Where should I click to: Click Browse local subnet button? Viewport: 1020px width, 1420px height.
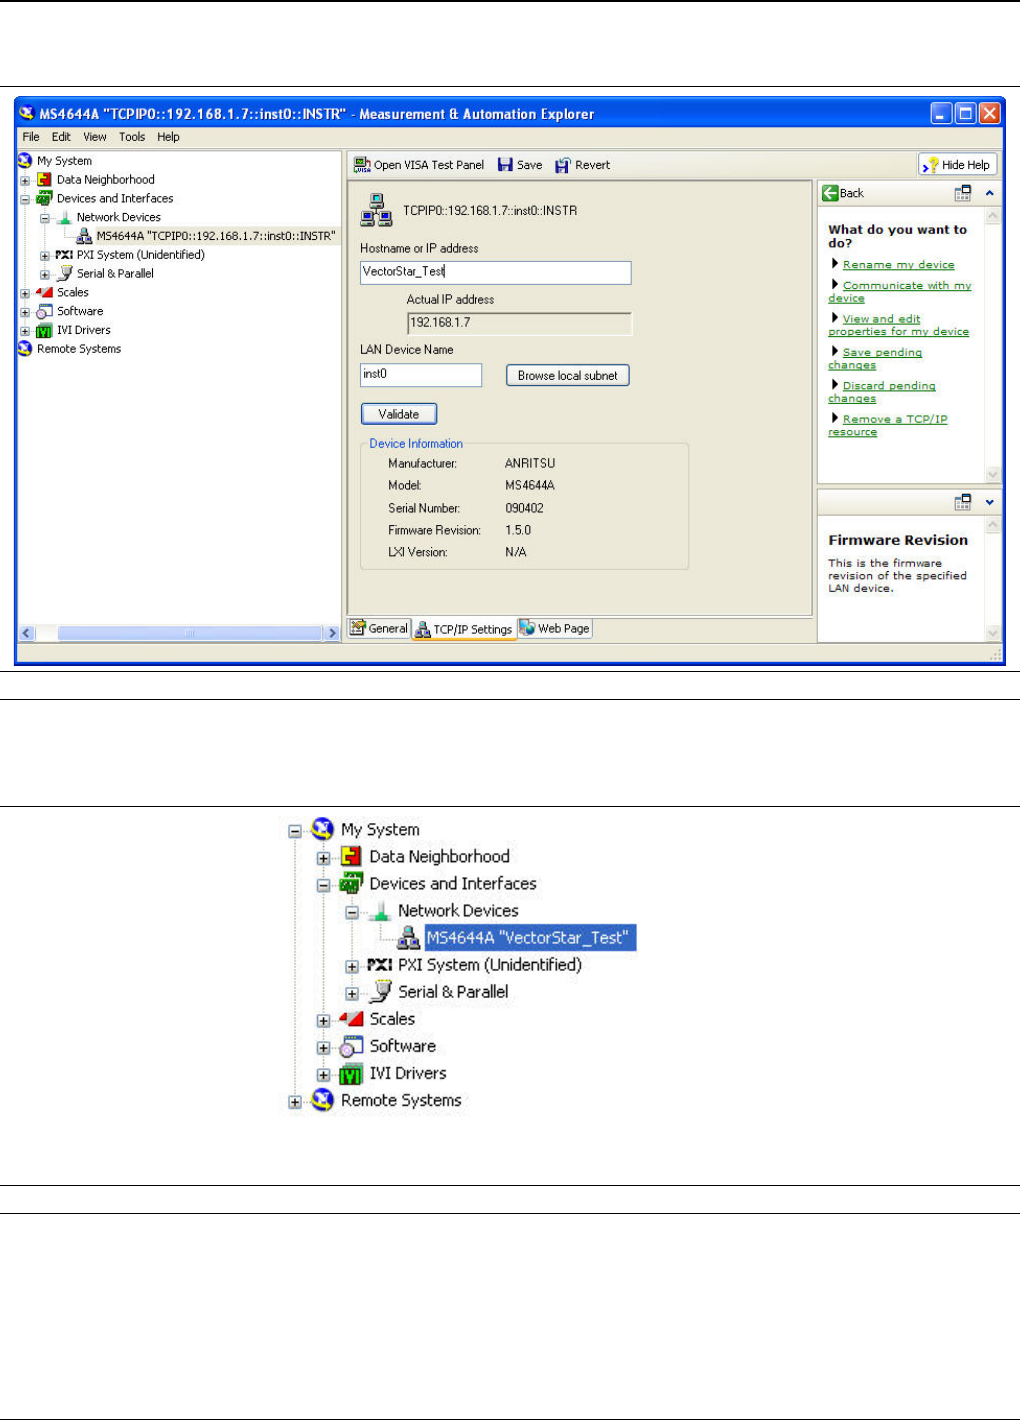point(568,375)
